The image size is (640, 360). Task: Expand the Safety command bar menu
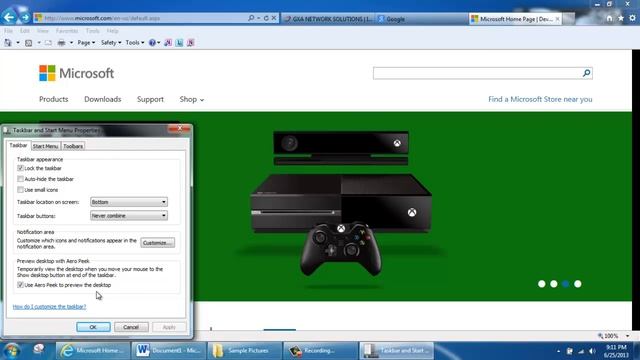pos(111,42)
